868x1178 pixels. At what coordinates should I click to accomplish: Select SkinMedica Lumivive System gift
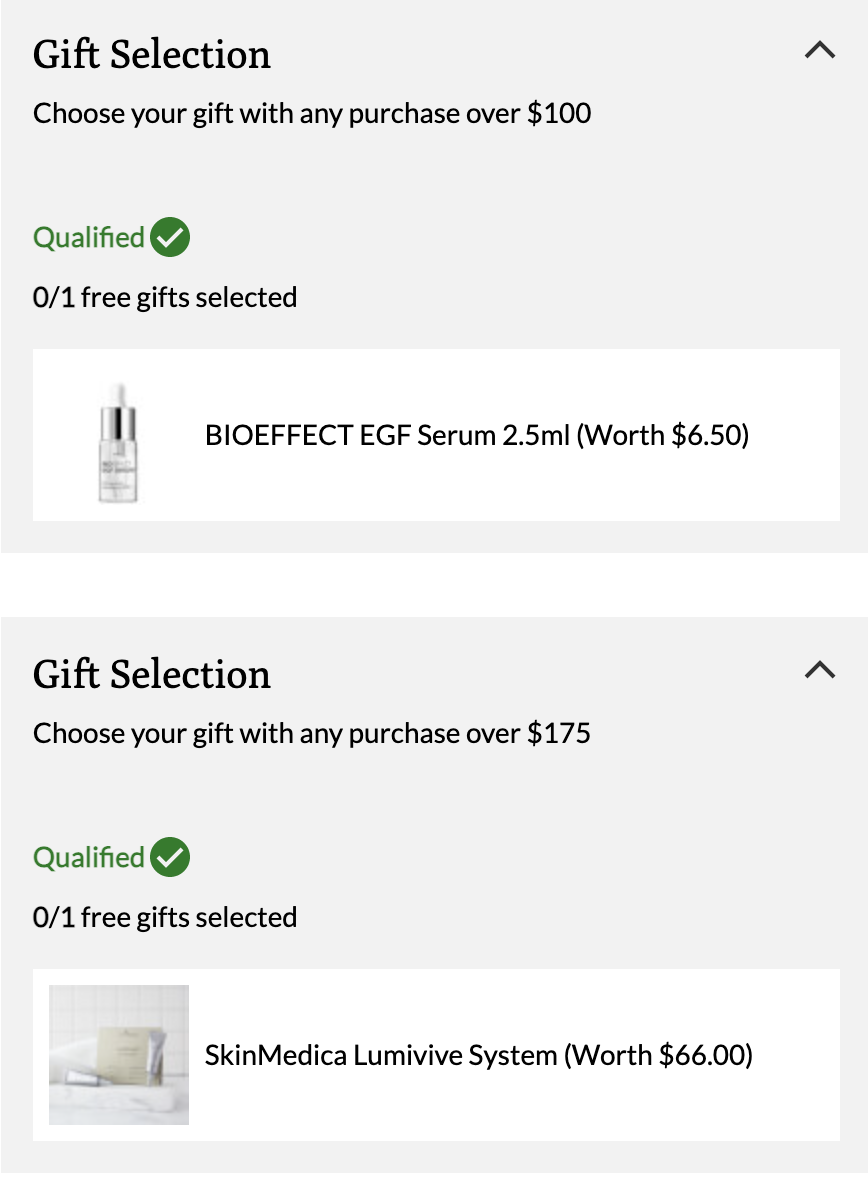pos(436,1055)
